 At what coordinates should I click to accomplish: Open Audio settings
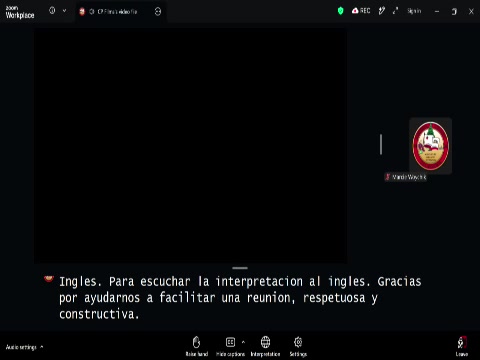tap(21, 347)
